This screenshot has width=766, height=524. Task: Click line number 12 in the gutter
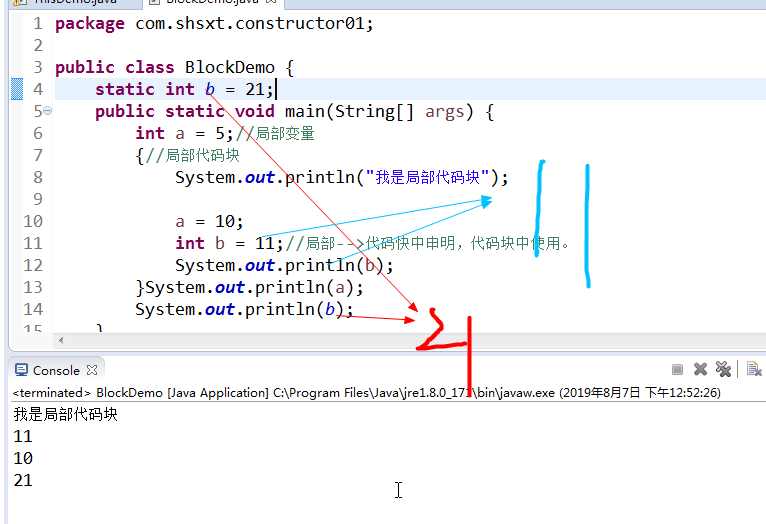[33, 265]
